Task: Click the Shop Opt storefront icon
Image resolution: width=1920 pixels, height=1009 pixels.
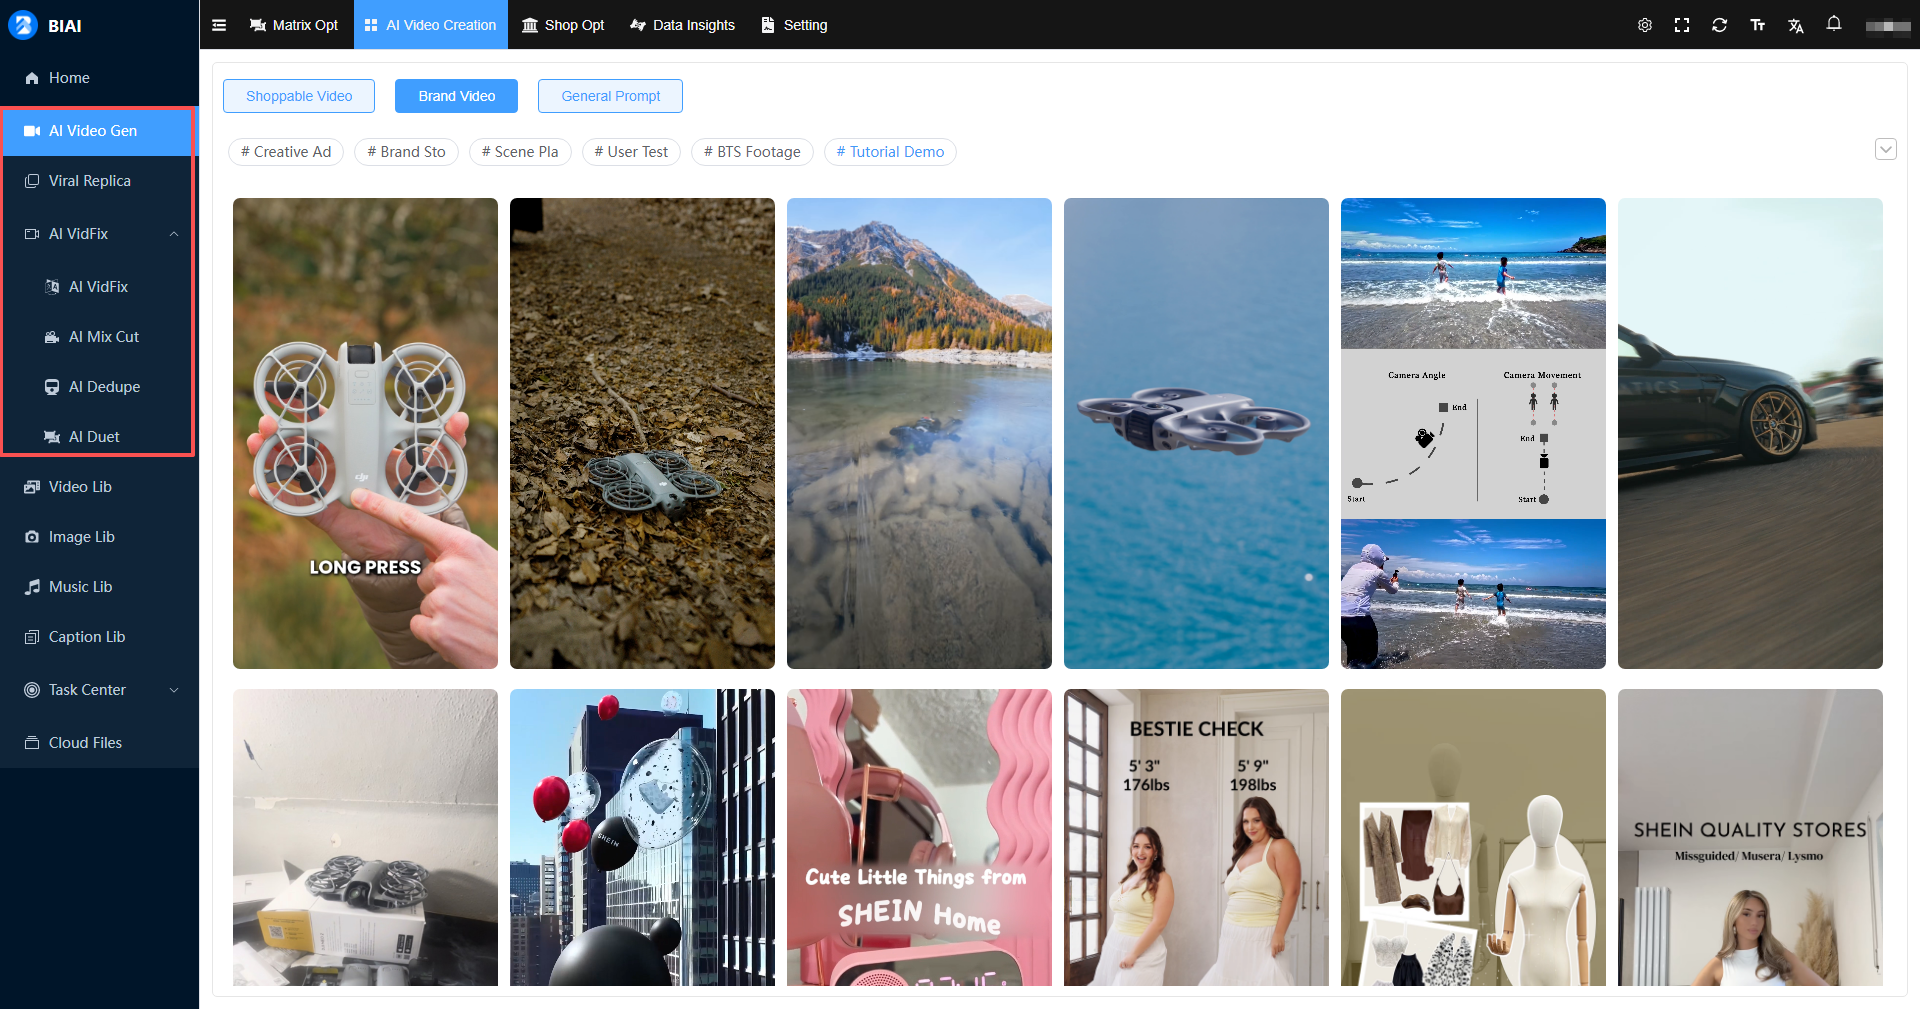Action: click(x=530, y=25)
